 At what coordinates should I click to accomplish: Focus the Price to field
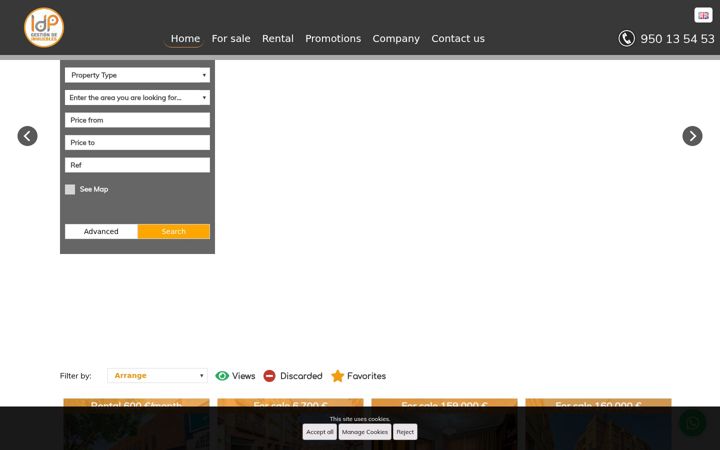click(x=137, y=142)
